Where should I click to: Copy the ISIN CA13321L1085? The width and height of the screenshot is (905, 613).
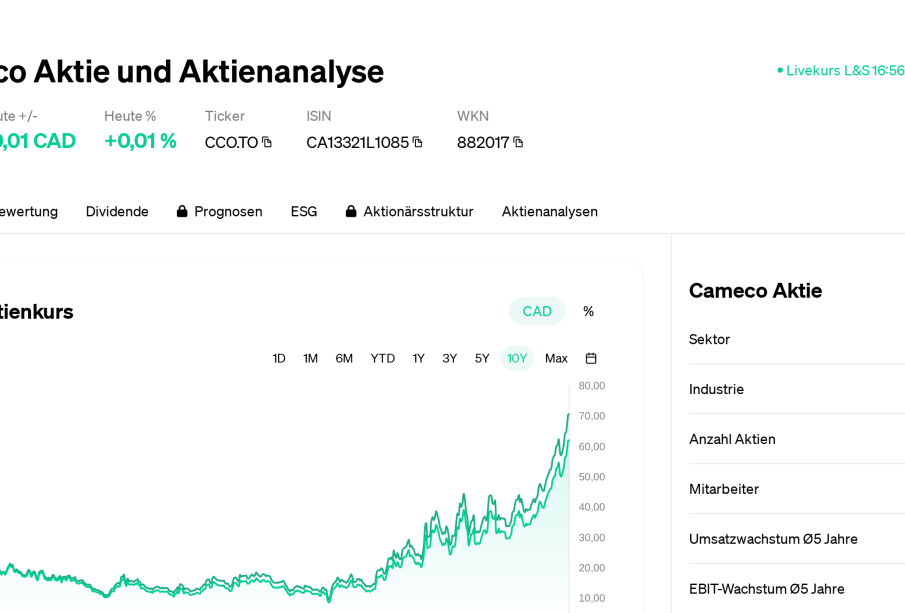coord(417,142)
